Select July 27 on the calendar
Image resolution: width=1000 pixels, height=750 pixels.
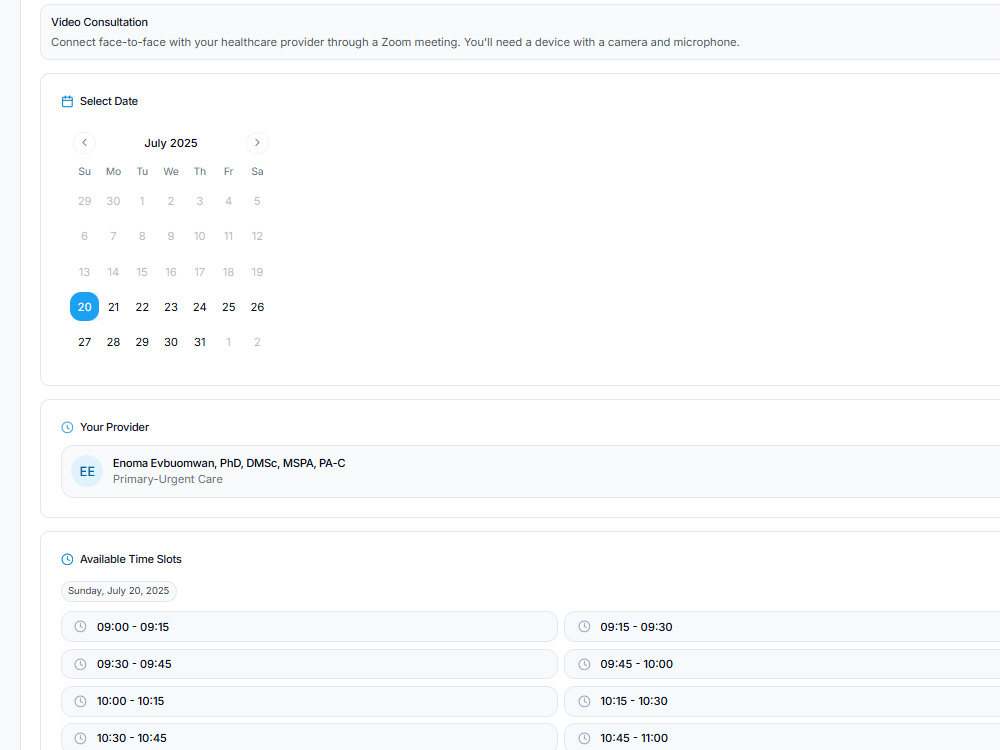[x=84, y=342]
